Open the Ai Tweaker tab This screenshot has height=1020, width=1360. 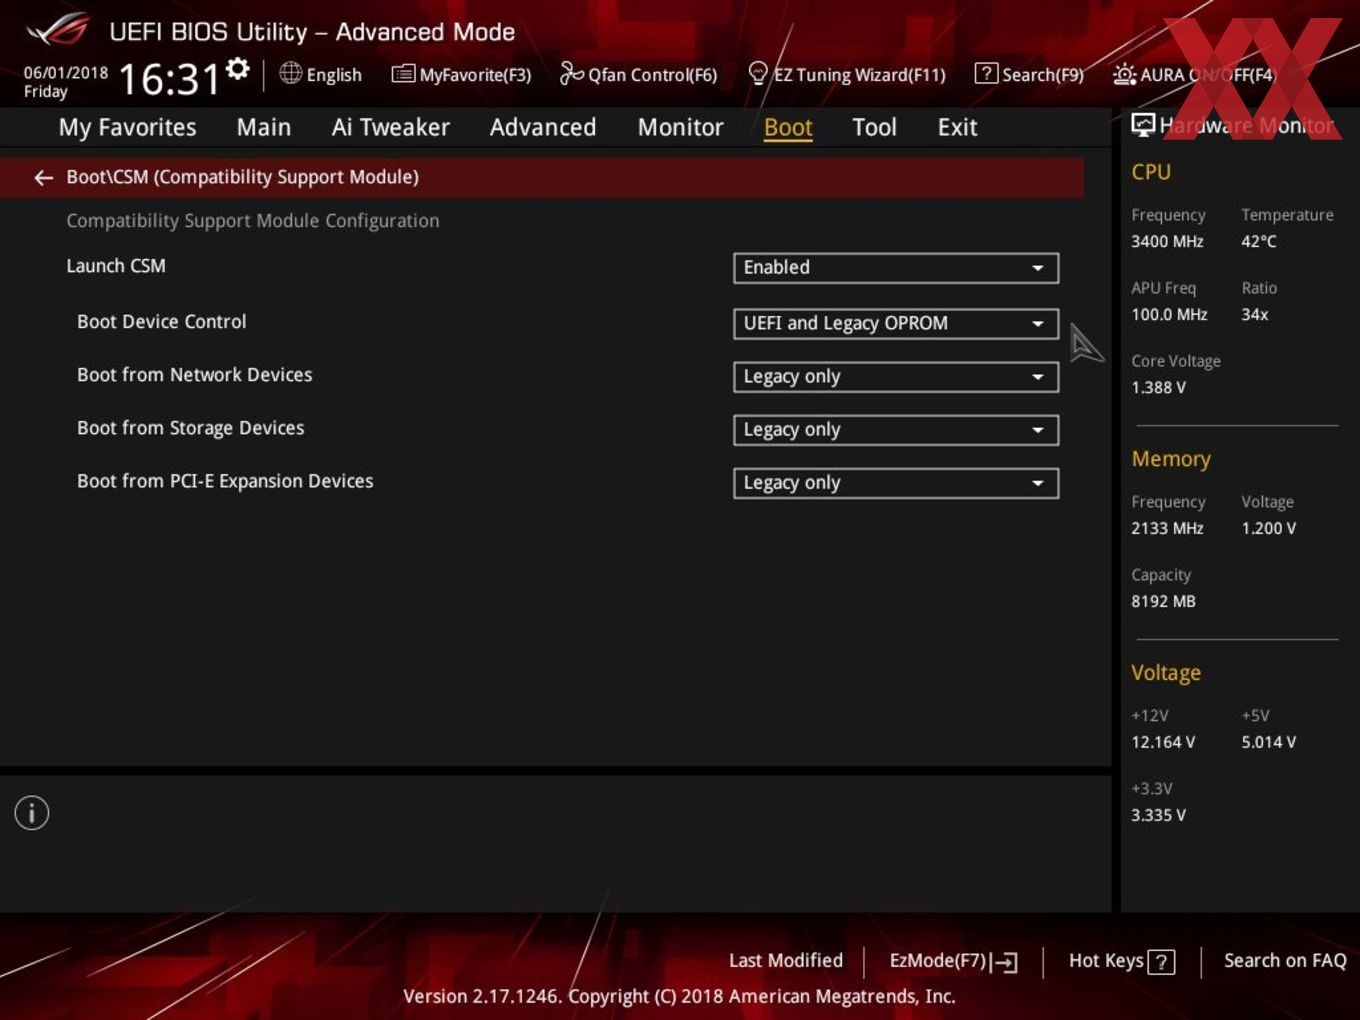coord(391,127)
